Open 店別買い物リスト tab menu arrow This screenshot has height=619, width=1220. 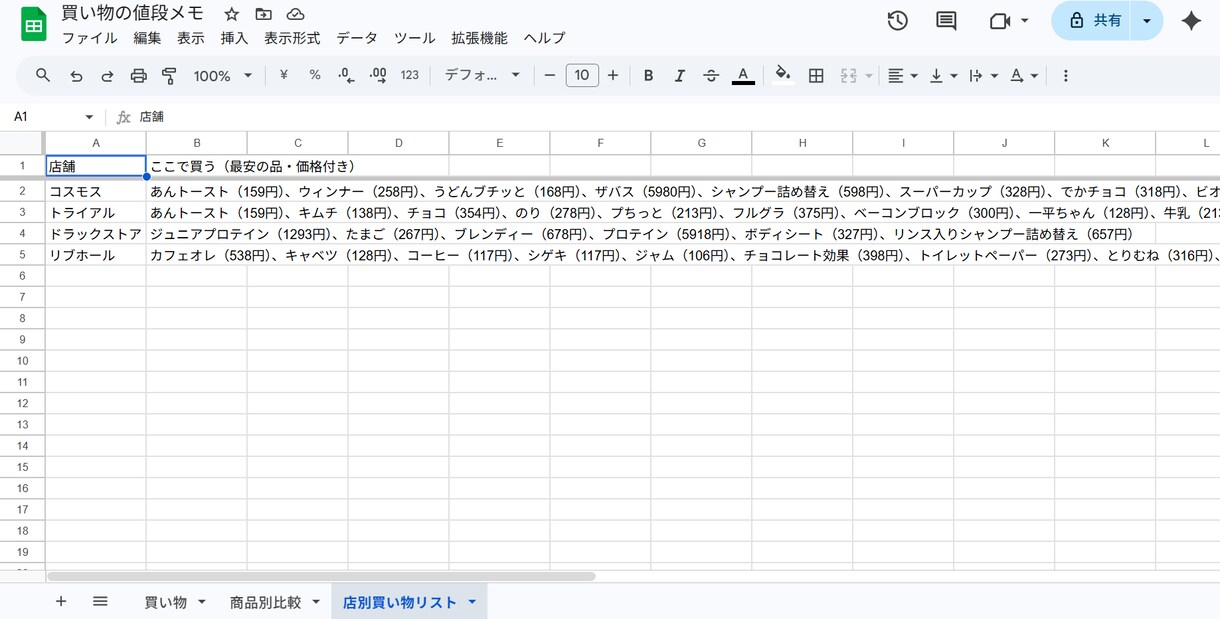[471, 602]
